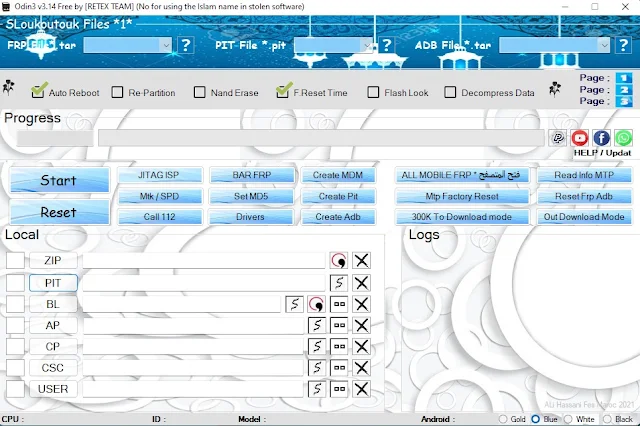Image resolution: width=640 pixels, height=426 pixels.
Task: Uncheck the Auto Reboot option
Action: pyautogui.click(x=38, y=91)
